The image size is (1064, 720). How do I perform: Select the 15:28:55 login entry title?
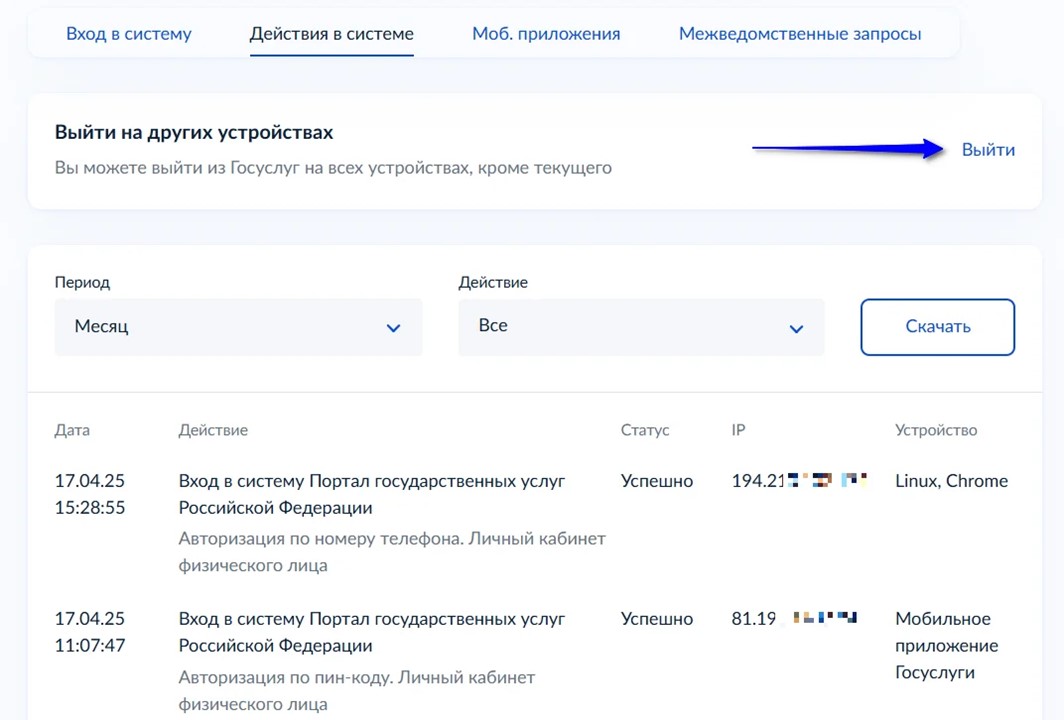coord(372,494)
